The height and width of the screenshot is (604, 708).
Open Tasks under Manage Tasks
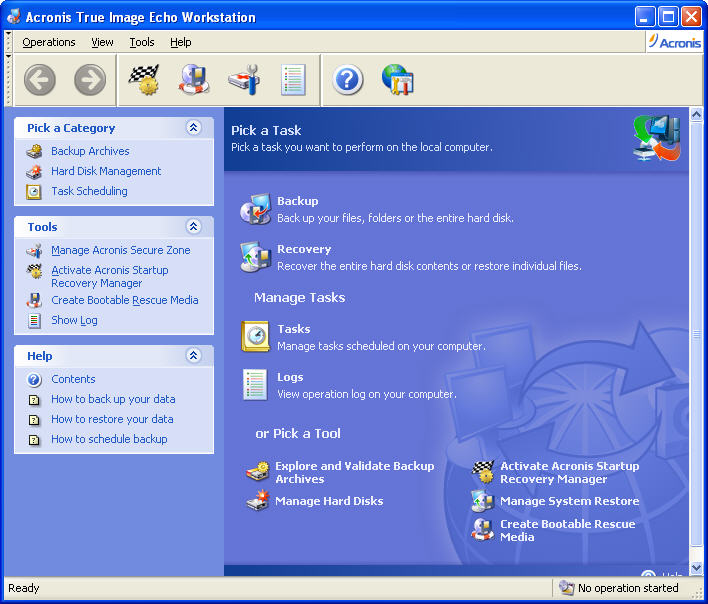click(x=293, y=329)
